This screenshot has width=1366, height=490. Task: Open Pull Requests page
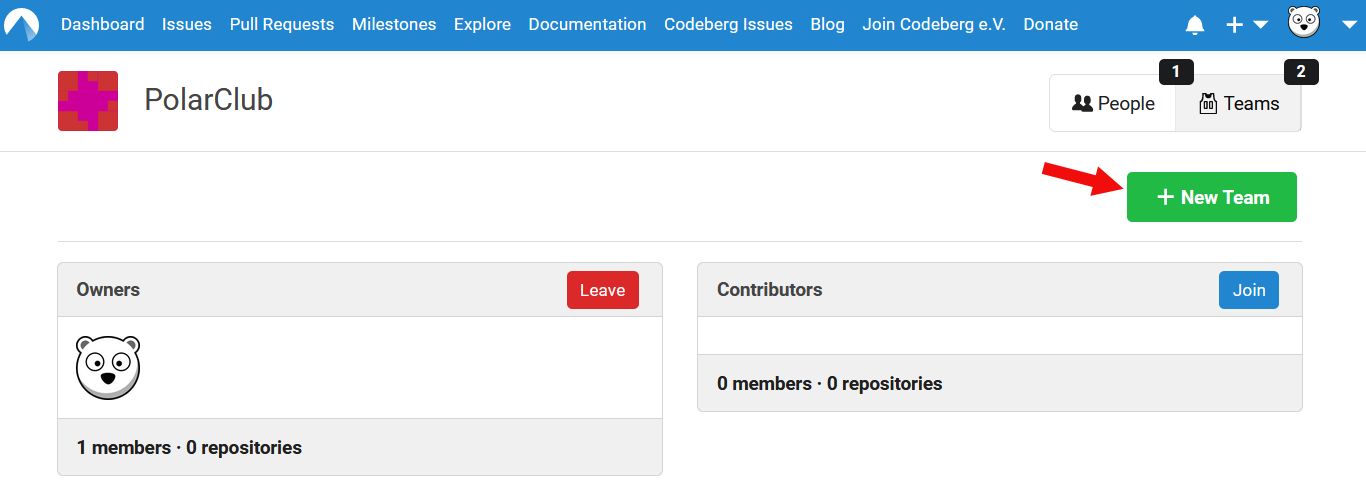[282, 25]
